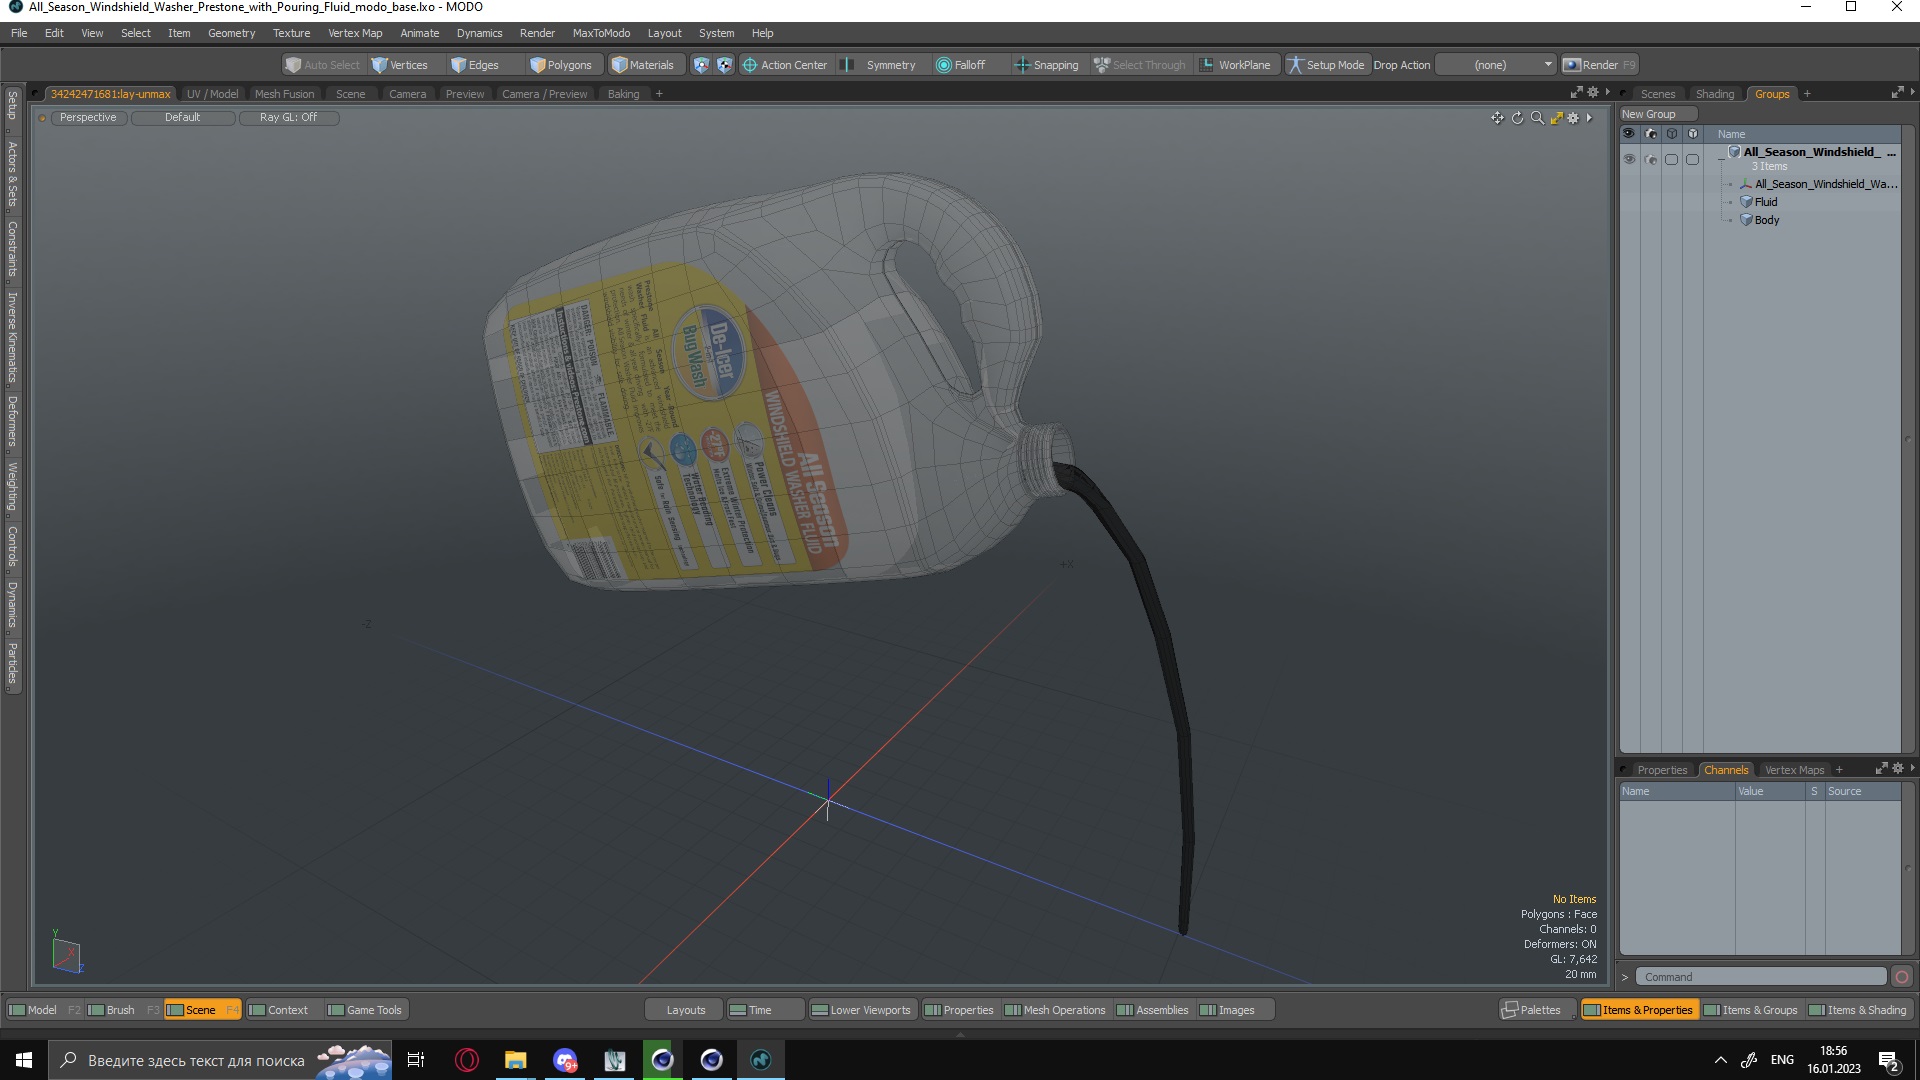
Task: Open the Symmetry options
Action: 879,65
